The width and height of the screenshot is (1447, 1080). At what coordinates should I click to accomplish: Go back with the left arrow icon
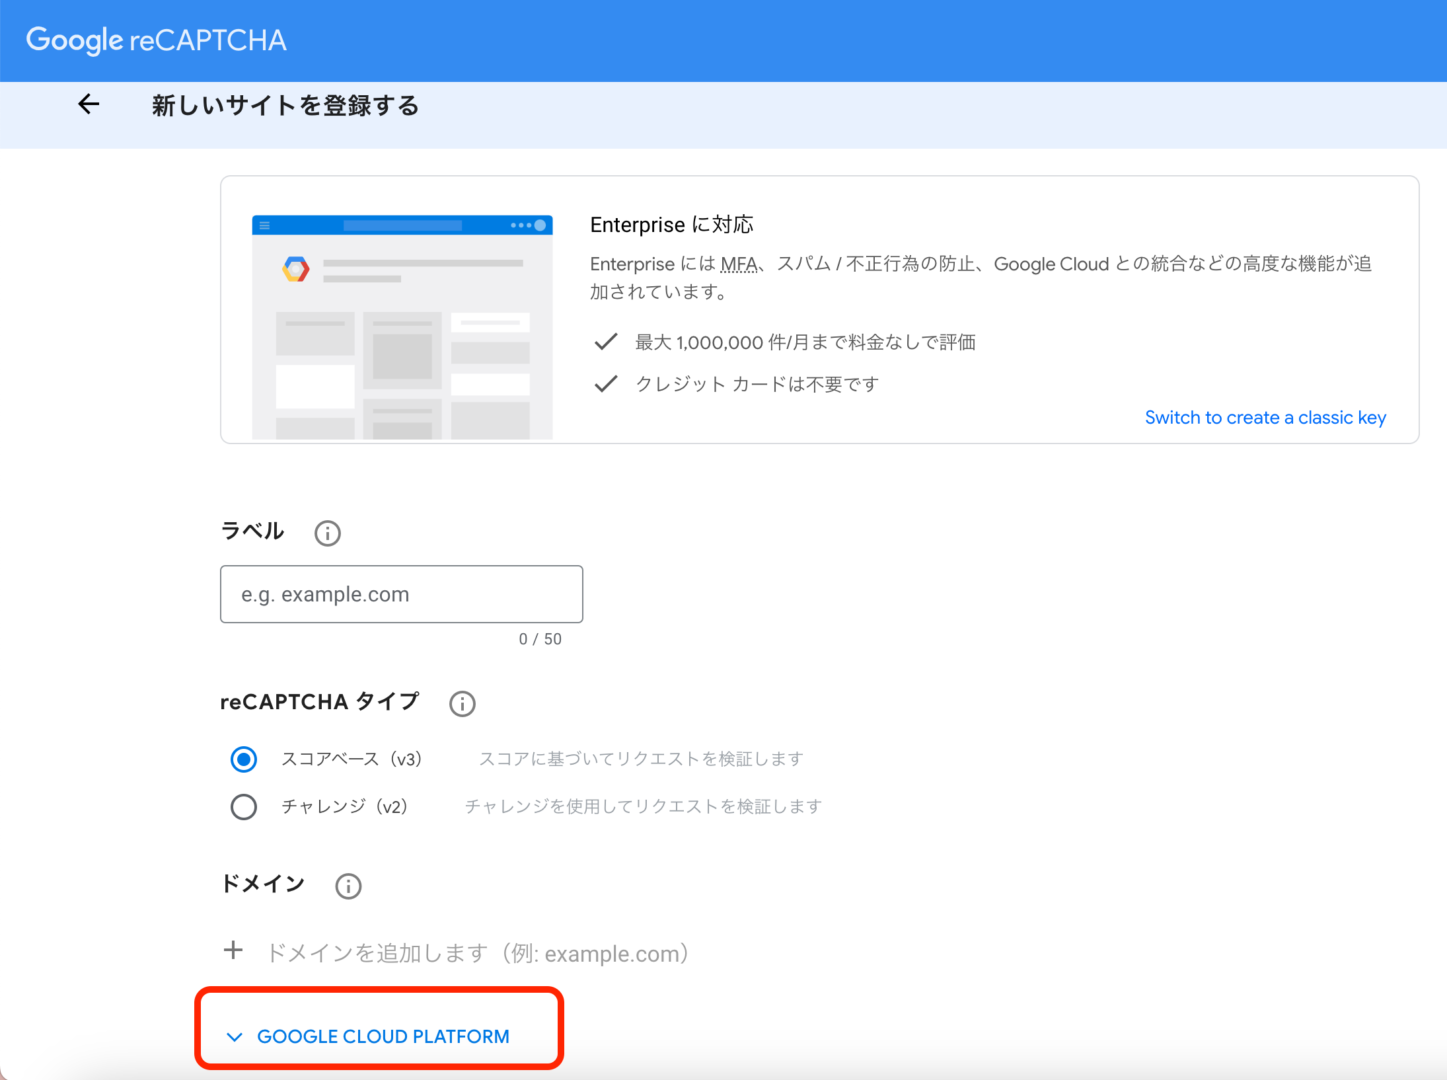click(x=89, y=104)
